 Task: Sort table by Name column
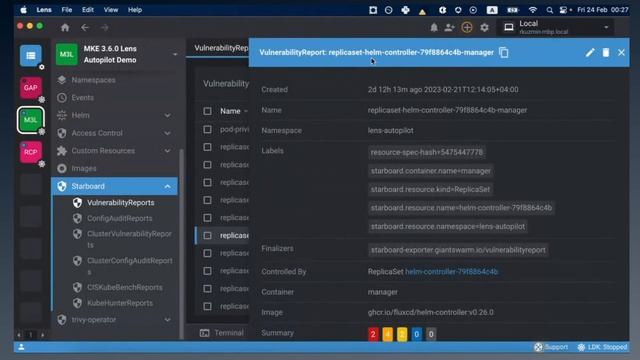coord(230,111)
